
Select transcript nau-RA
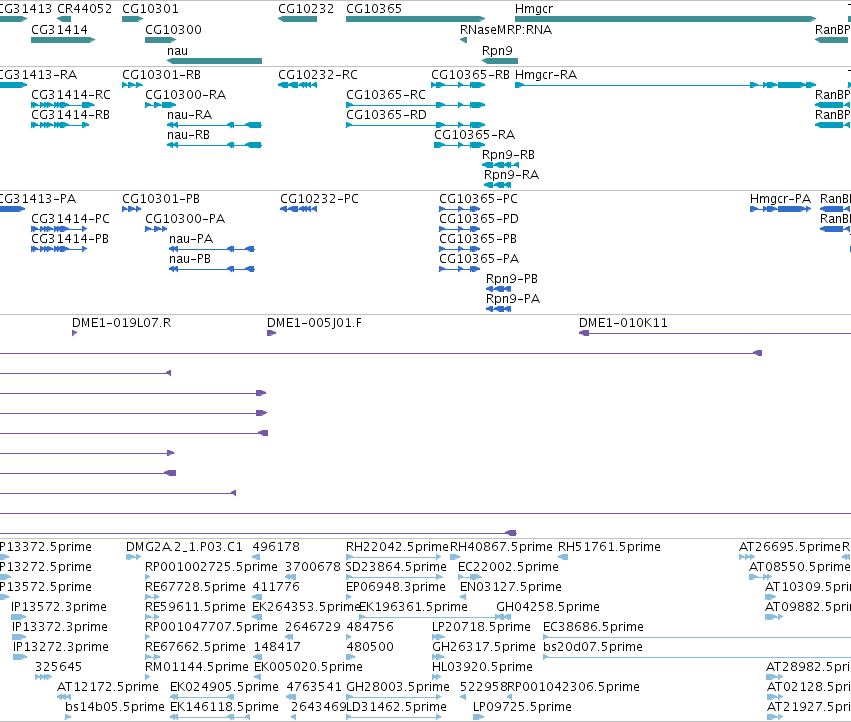pos(214,125)
